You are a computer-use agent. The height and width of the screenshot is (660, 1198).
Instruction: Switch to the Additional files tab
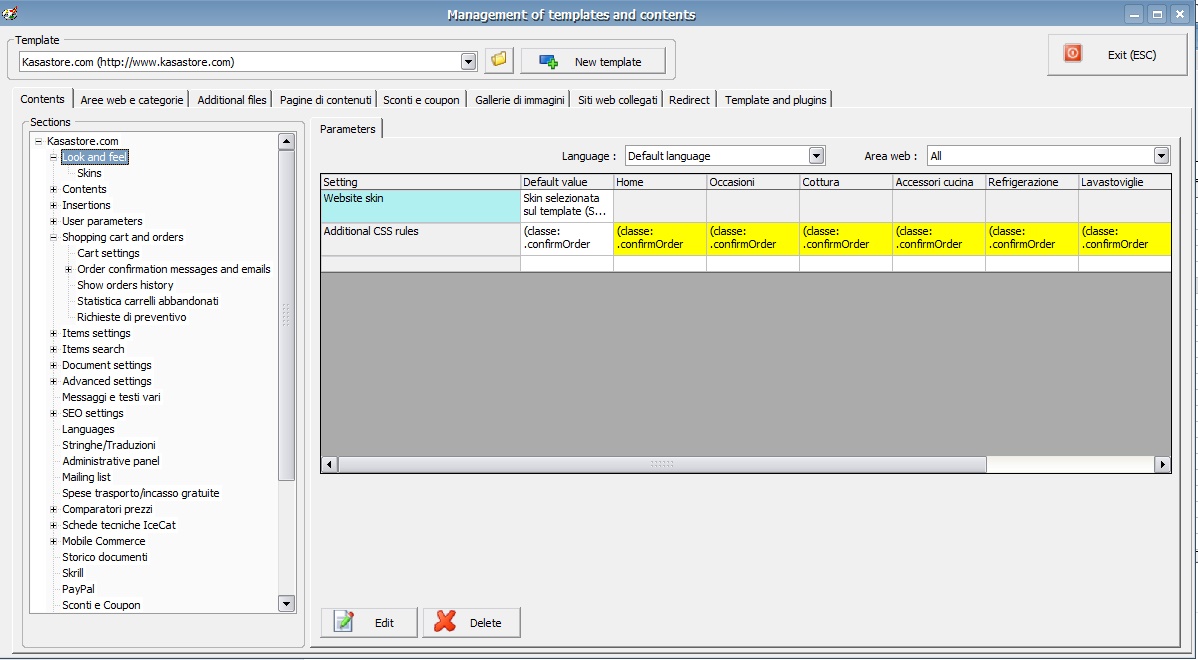[x=232, y=100]
